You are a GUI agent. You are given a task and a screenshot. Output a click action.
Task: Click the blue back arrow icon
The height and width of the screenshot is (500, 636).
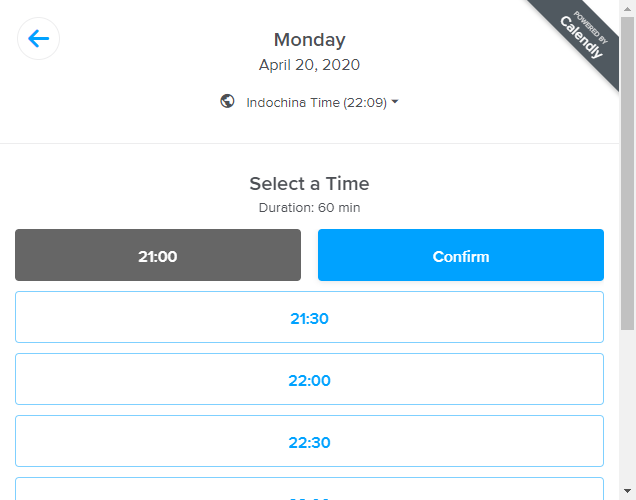39,39
